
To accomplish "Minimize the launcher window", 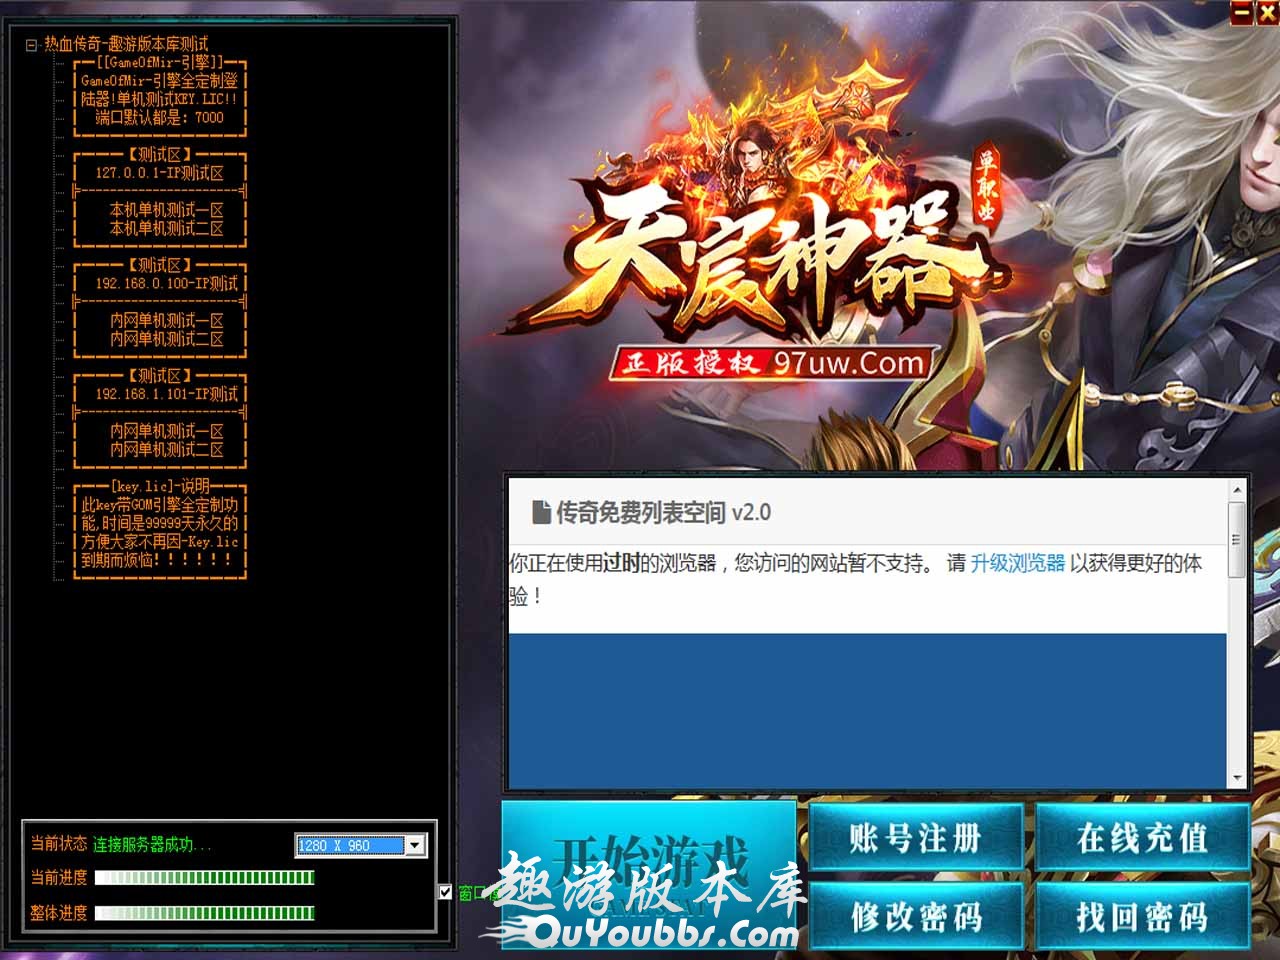I will (x=1241, y=12).
